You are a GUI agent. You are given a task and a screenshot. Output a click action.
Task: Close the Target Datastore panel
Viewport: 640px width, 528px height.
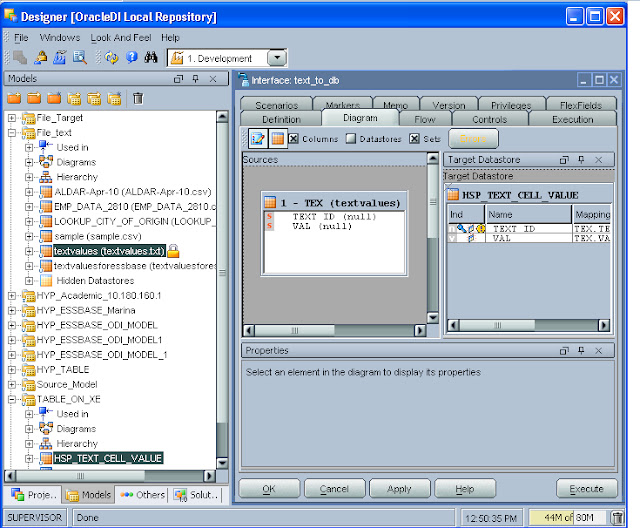coord(598,160)
